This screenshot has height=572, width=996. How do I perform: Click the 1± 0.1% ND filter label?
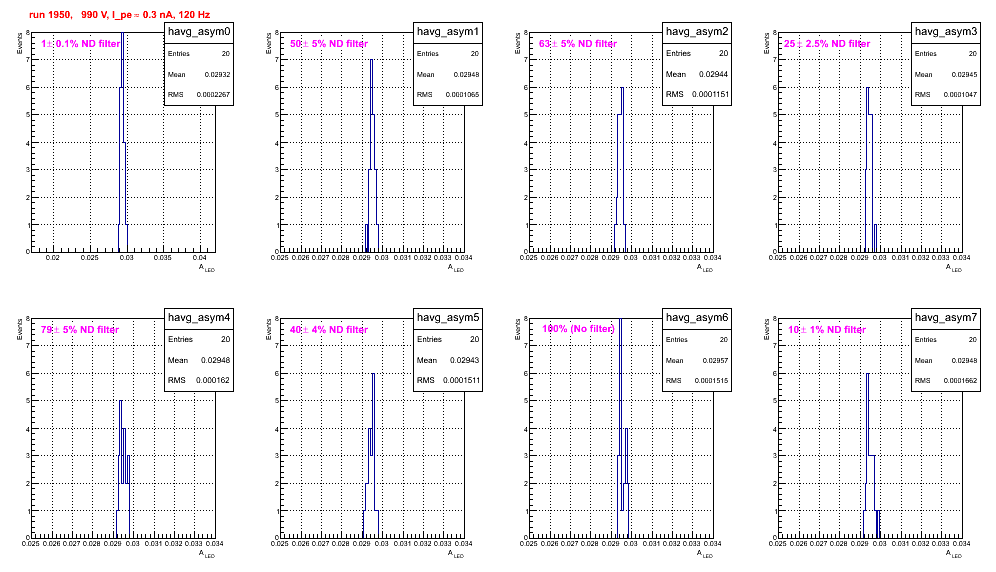81,44
